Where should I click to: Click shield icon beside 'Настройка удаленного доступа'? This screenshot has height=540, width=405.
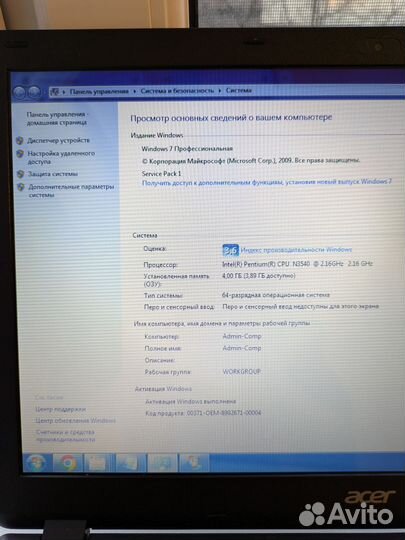(x=20, y=154)
